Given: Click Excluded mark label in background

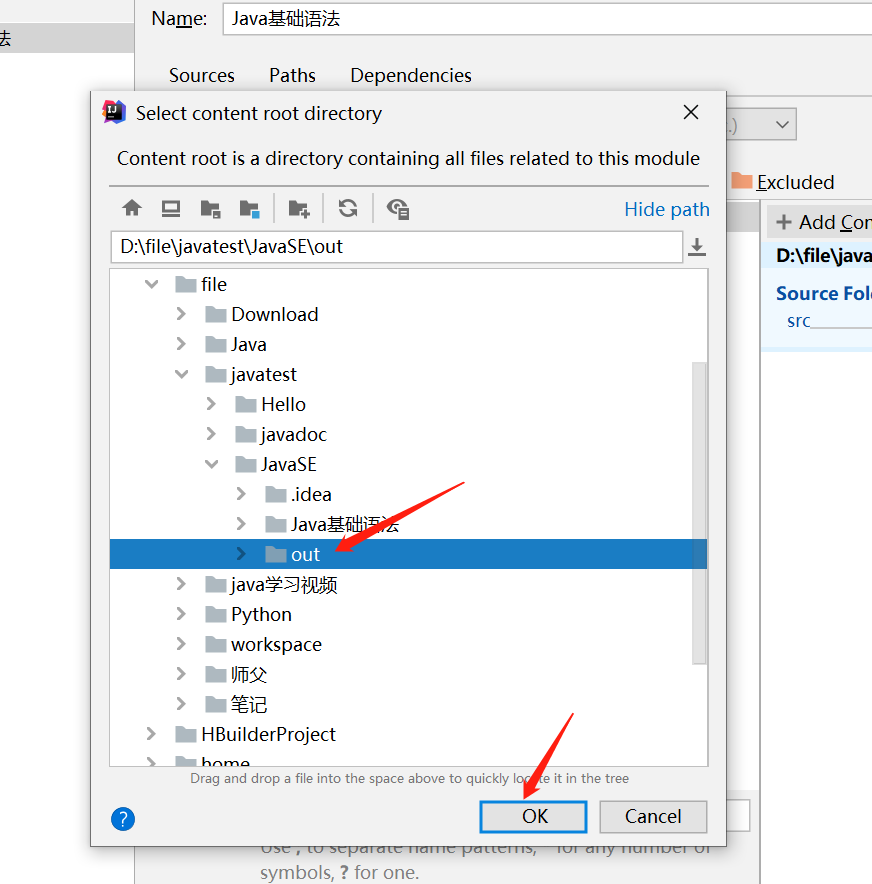Looking at the screenshot, I should (795, 182).
